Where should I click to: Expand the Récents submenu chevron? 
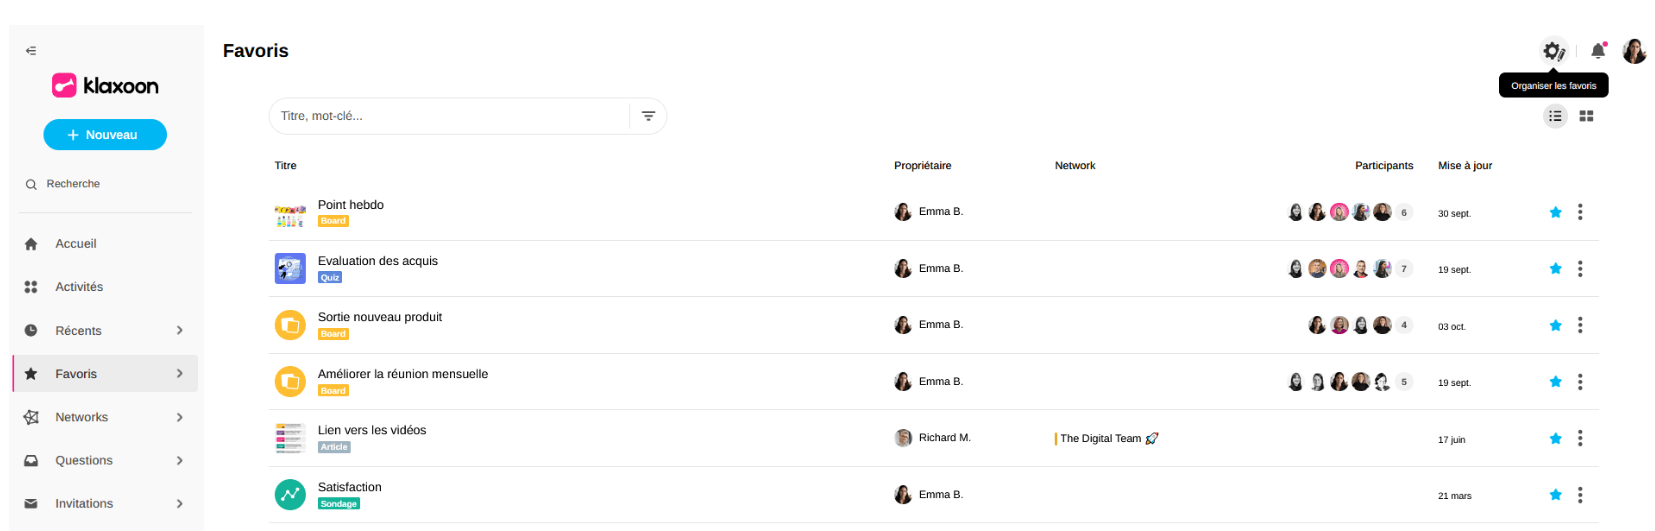click(x=180, y=330)
